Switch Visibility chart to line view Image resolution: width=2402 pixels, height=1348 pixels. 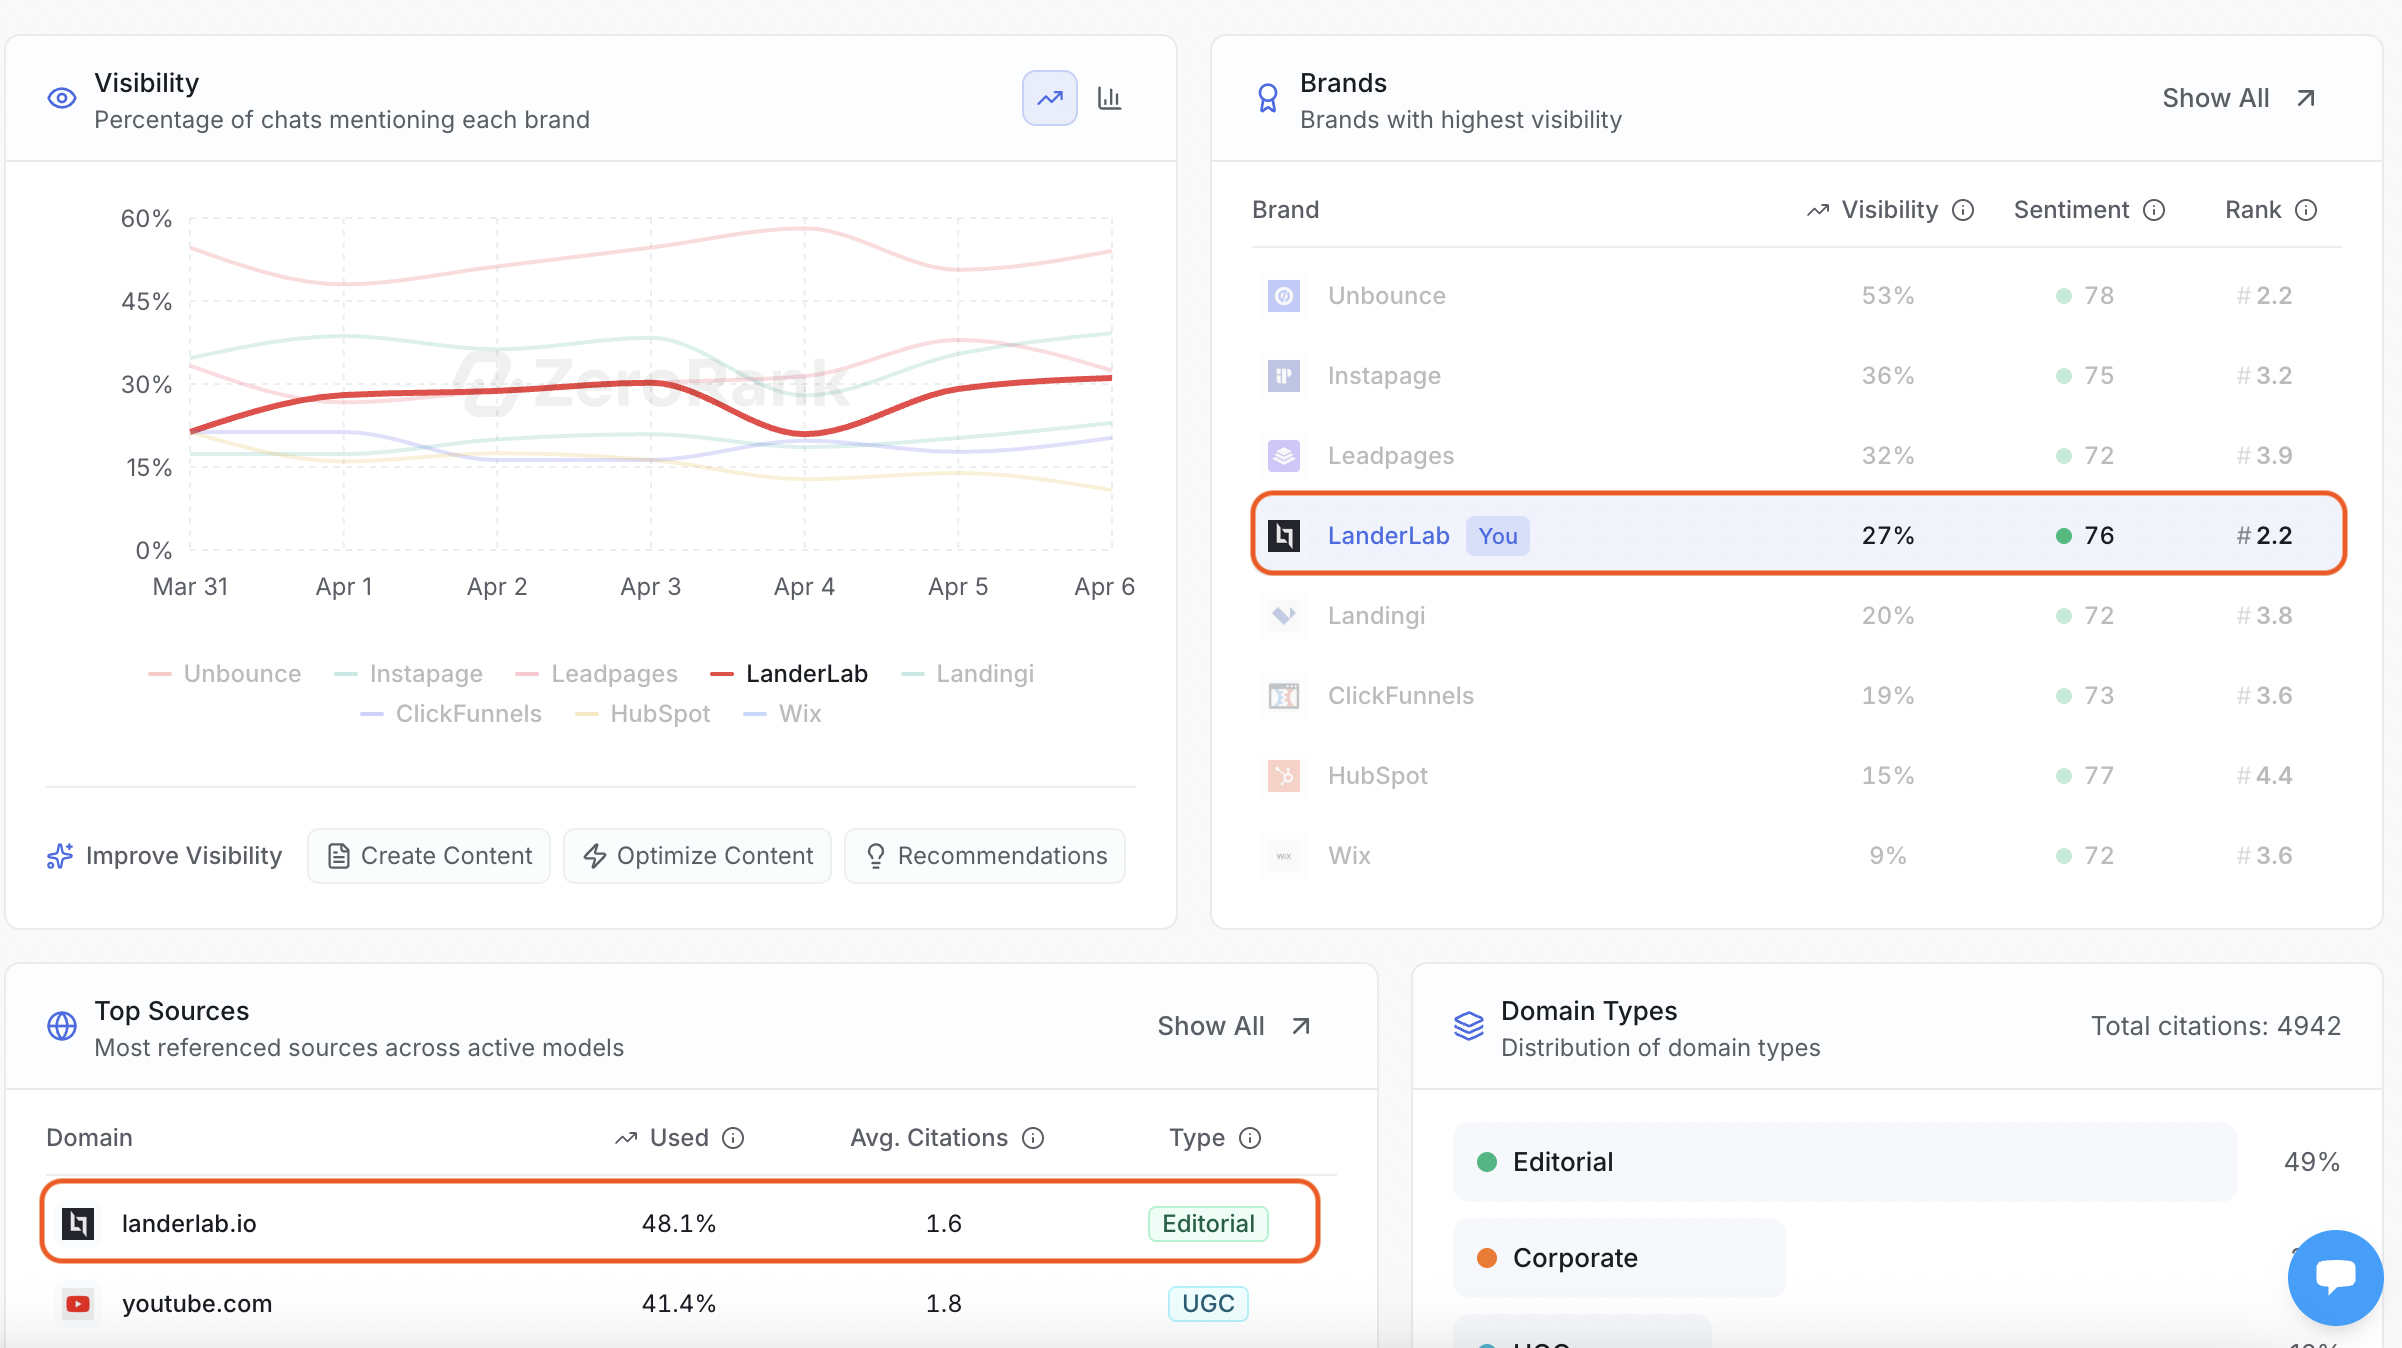(x=1049, y=98)
